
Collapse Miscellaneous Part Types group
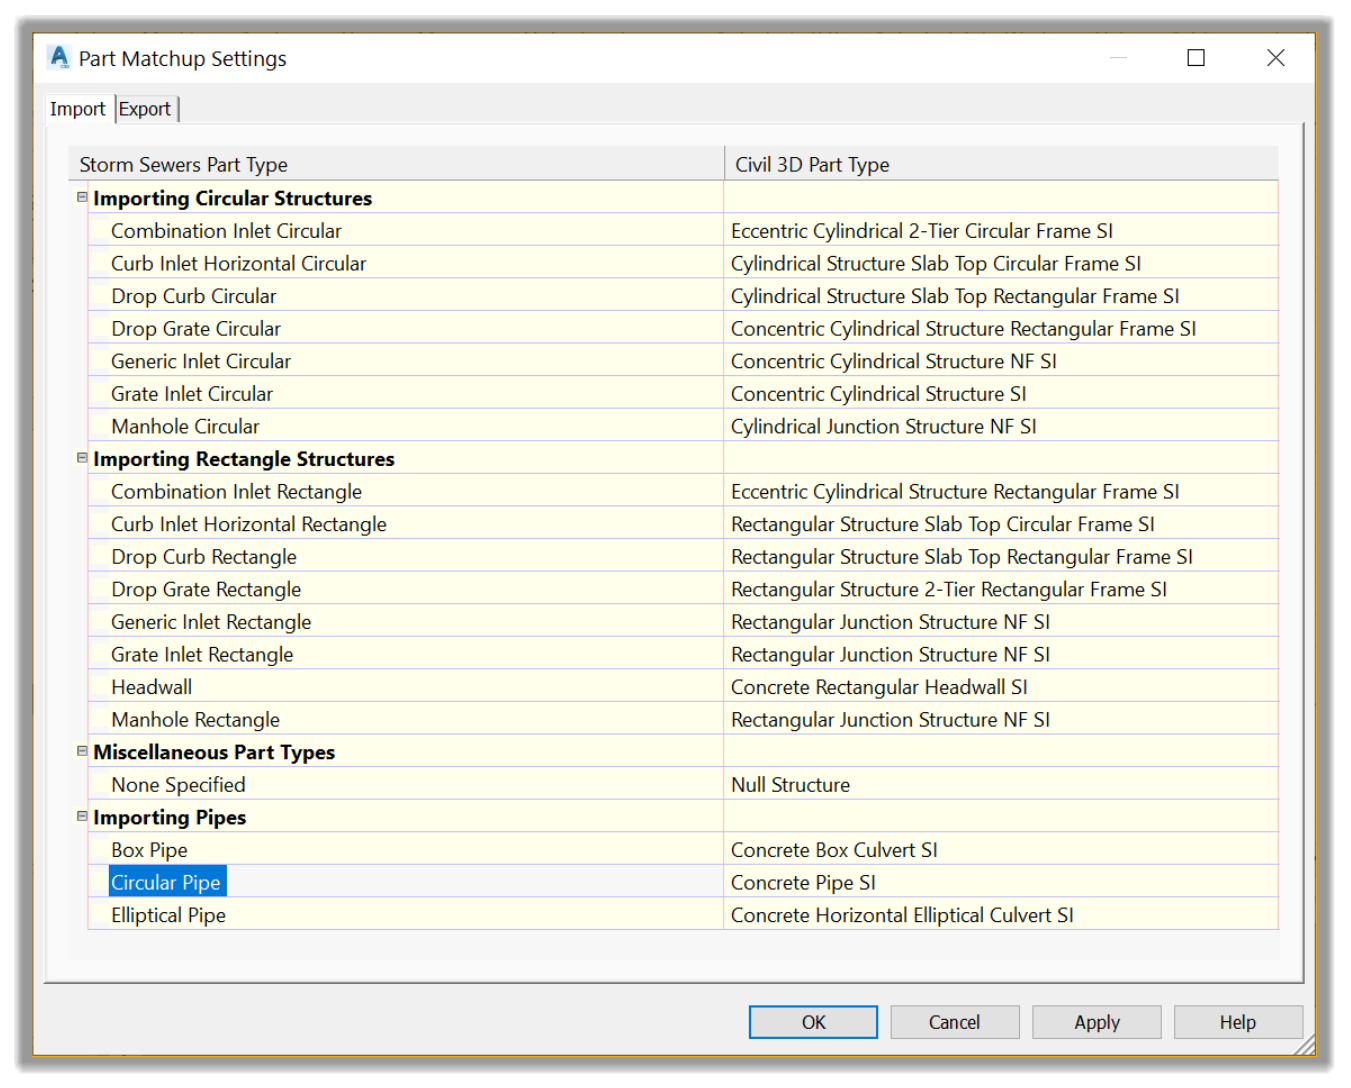click(x=82, y=751)
